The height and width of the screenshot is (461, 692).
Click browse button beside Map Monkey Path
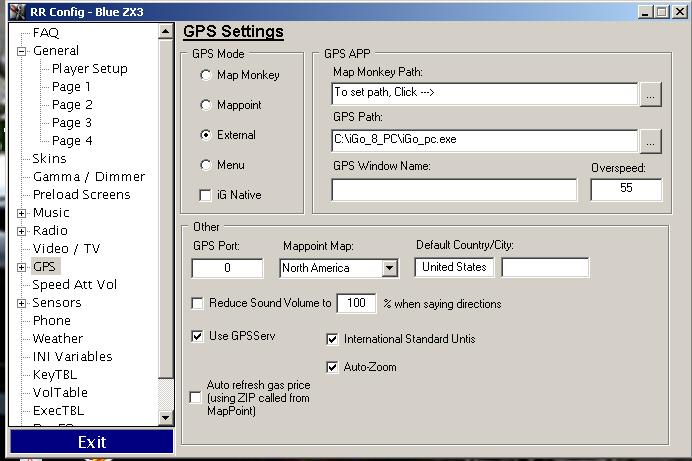650,93
